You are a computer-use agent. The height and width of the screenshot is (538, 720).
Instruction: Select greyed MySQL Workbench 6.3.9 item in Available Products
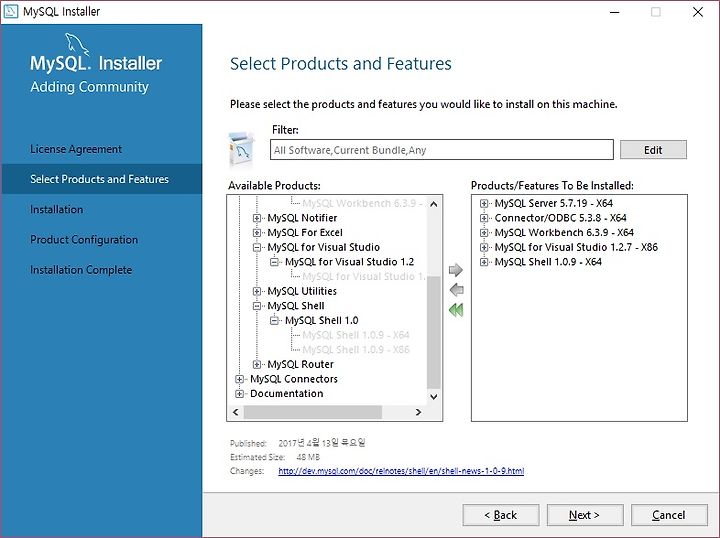(362, 203)
